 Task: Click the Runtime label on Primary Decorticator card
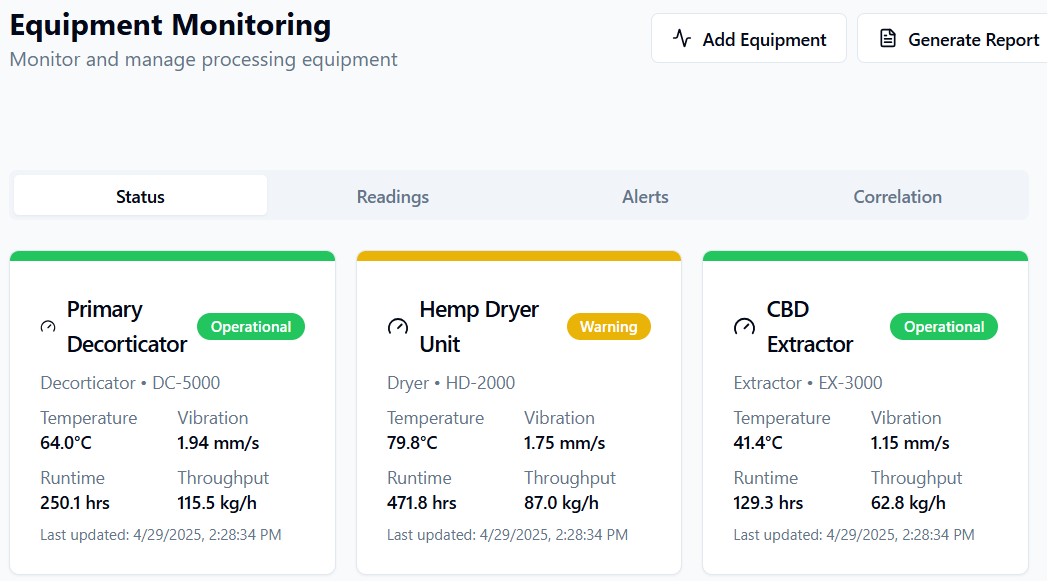pyautogui.click(x=72, y=478)
